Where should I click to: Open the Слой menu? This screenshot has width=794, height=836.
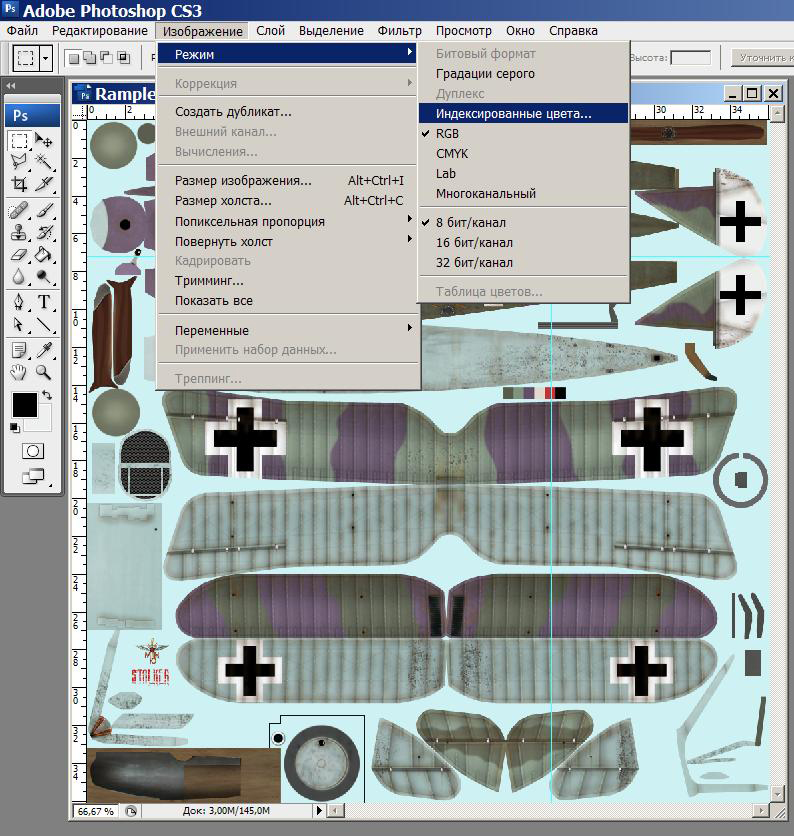click(270, 30)
